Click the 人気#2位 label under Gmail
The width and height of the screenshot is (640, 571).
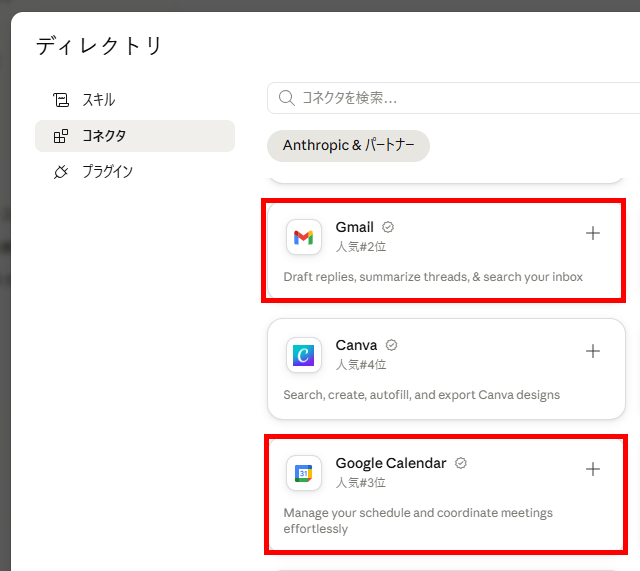pos(361,247)
